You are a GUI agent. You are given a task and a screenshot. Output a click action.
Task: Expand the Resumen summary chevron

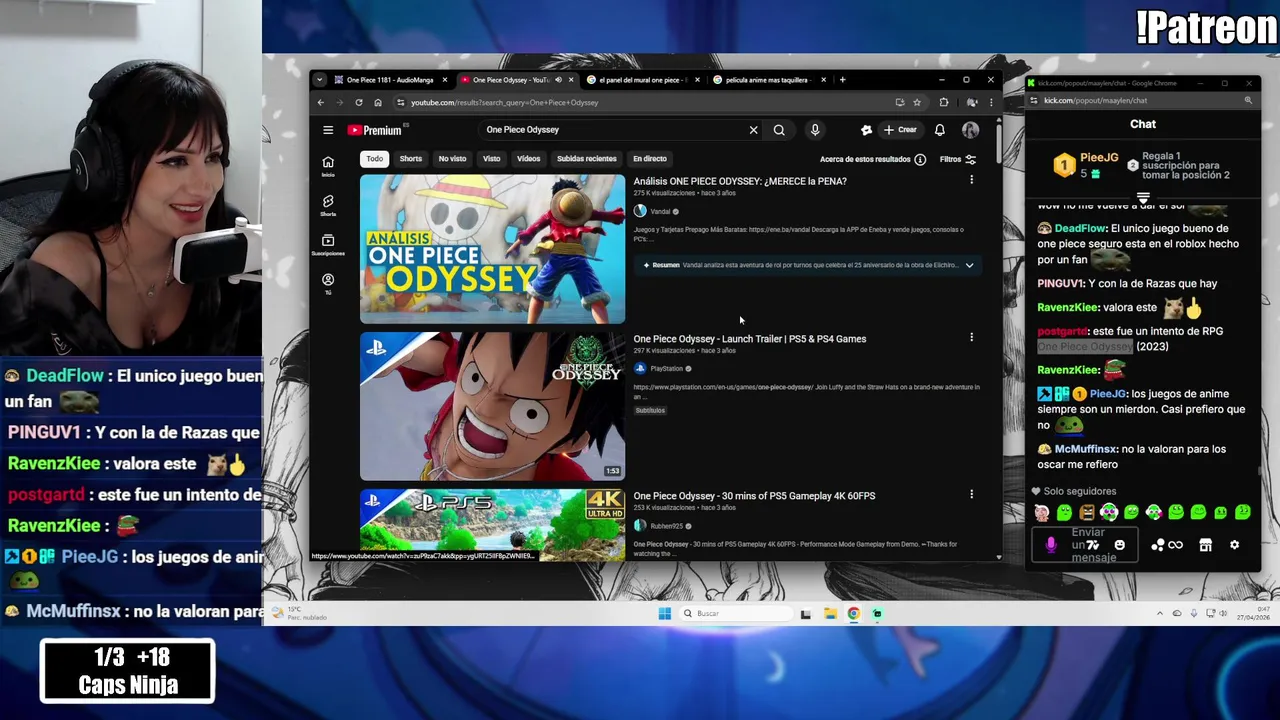[969, 265]
